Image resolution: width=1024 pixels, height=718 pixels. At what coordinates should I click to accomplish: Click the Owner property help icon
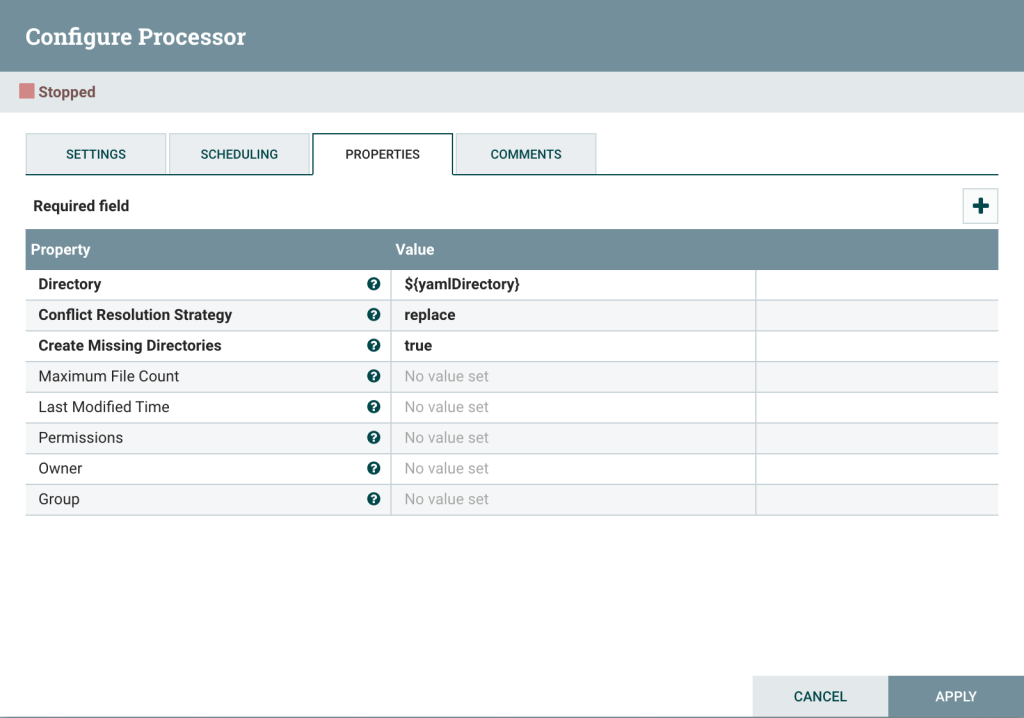tap(374, 468)
